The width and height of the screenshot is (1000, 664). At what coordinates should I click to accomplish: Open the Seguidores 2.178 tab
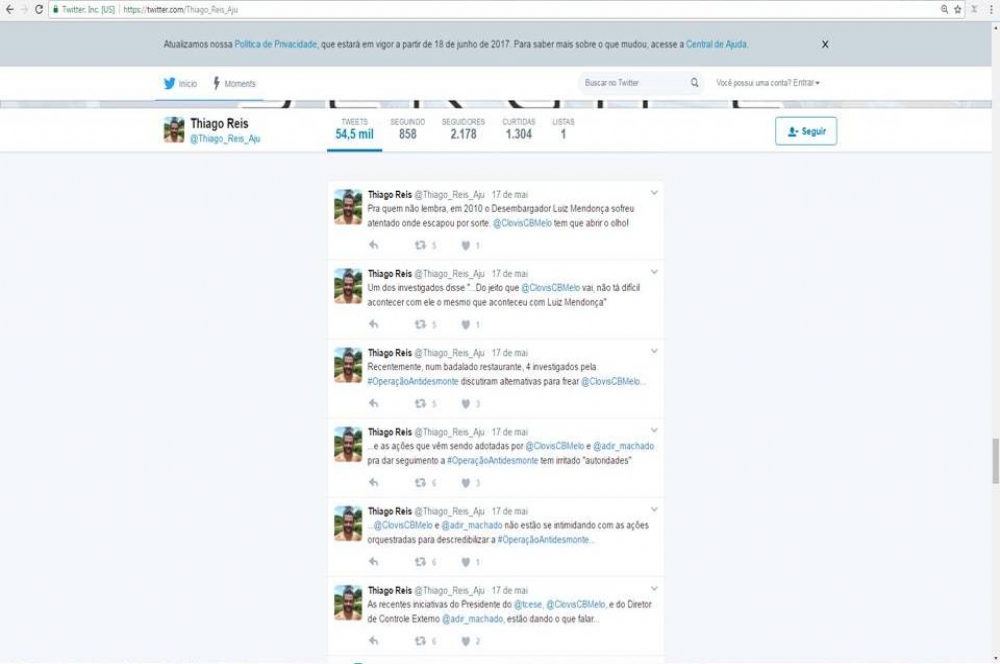click(x=464, y=129)
